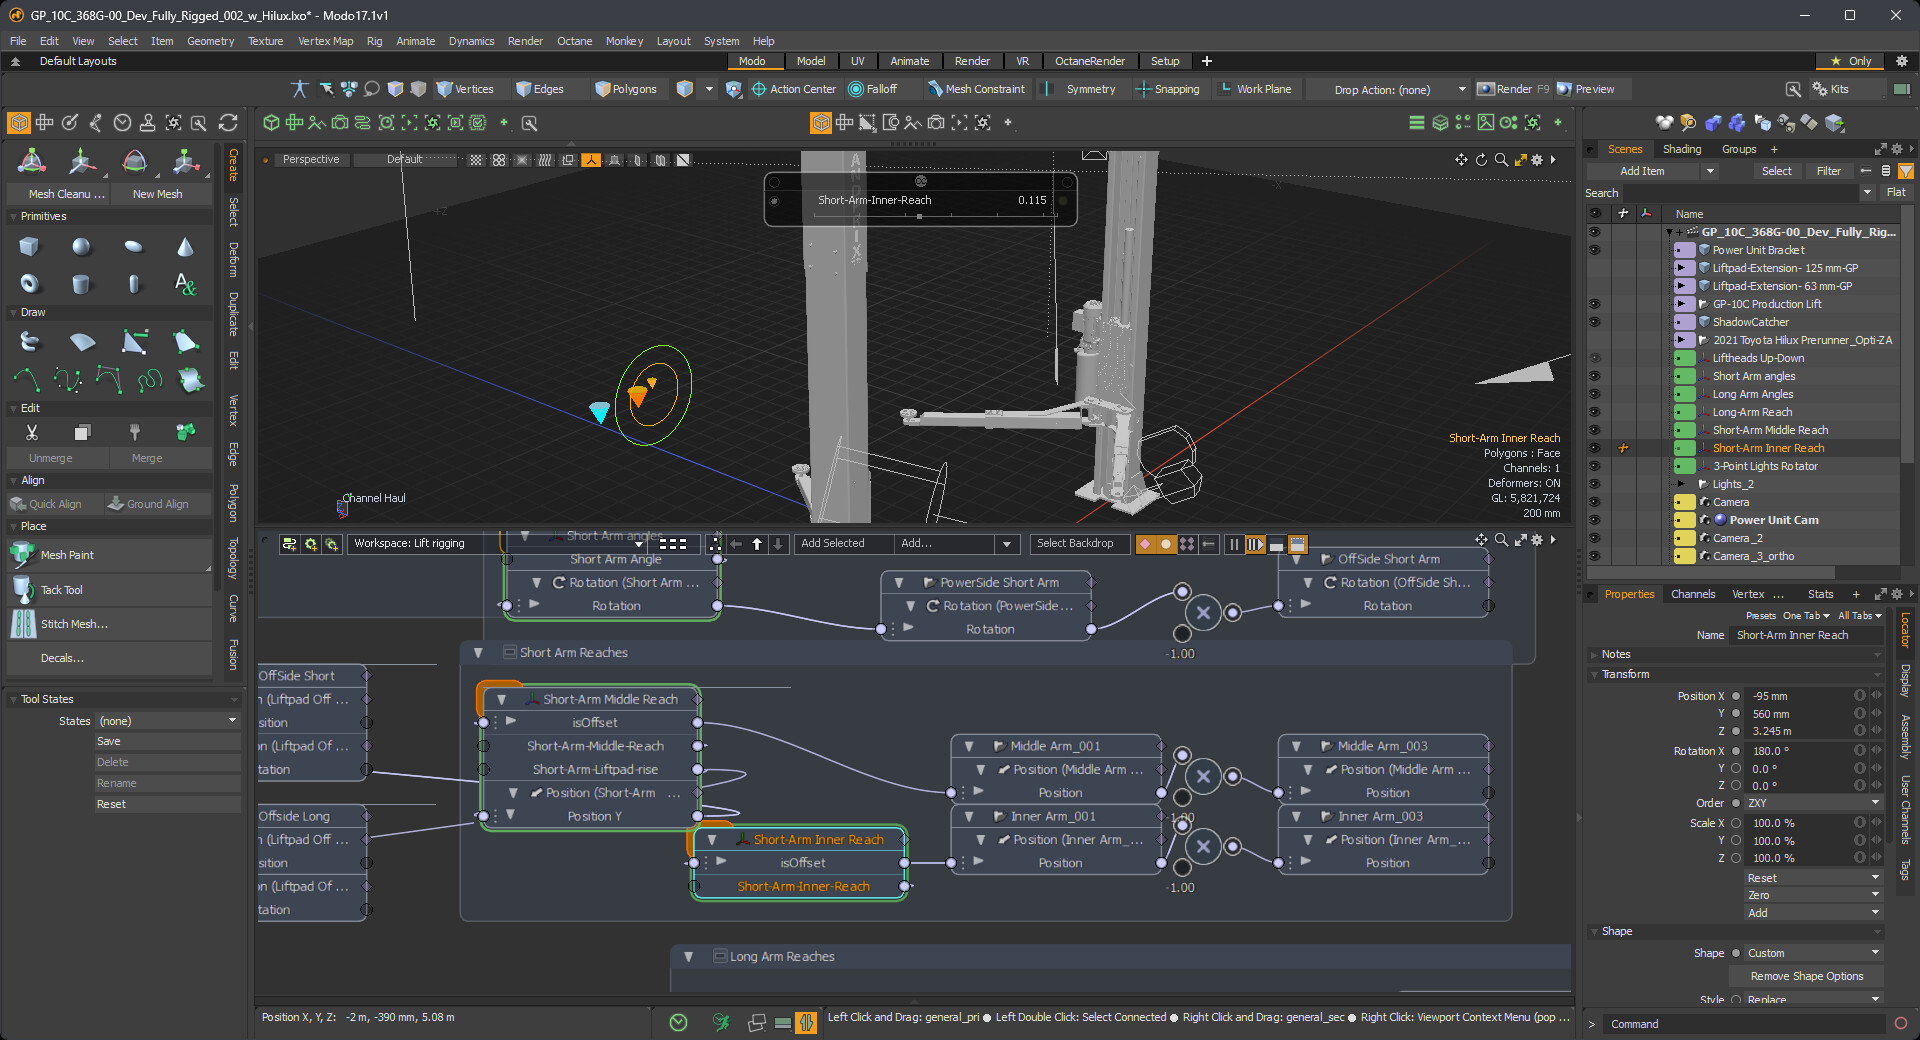Image resolution: width=1920 pixels, height=1040 pixels.
Task: Edit the Name field Short-Arm Inner Reach
Action: pyautogui.click(x=1807, y=635)
